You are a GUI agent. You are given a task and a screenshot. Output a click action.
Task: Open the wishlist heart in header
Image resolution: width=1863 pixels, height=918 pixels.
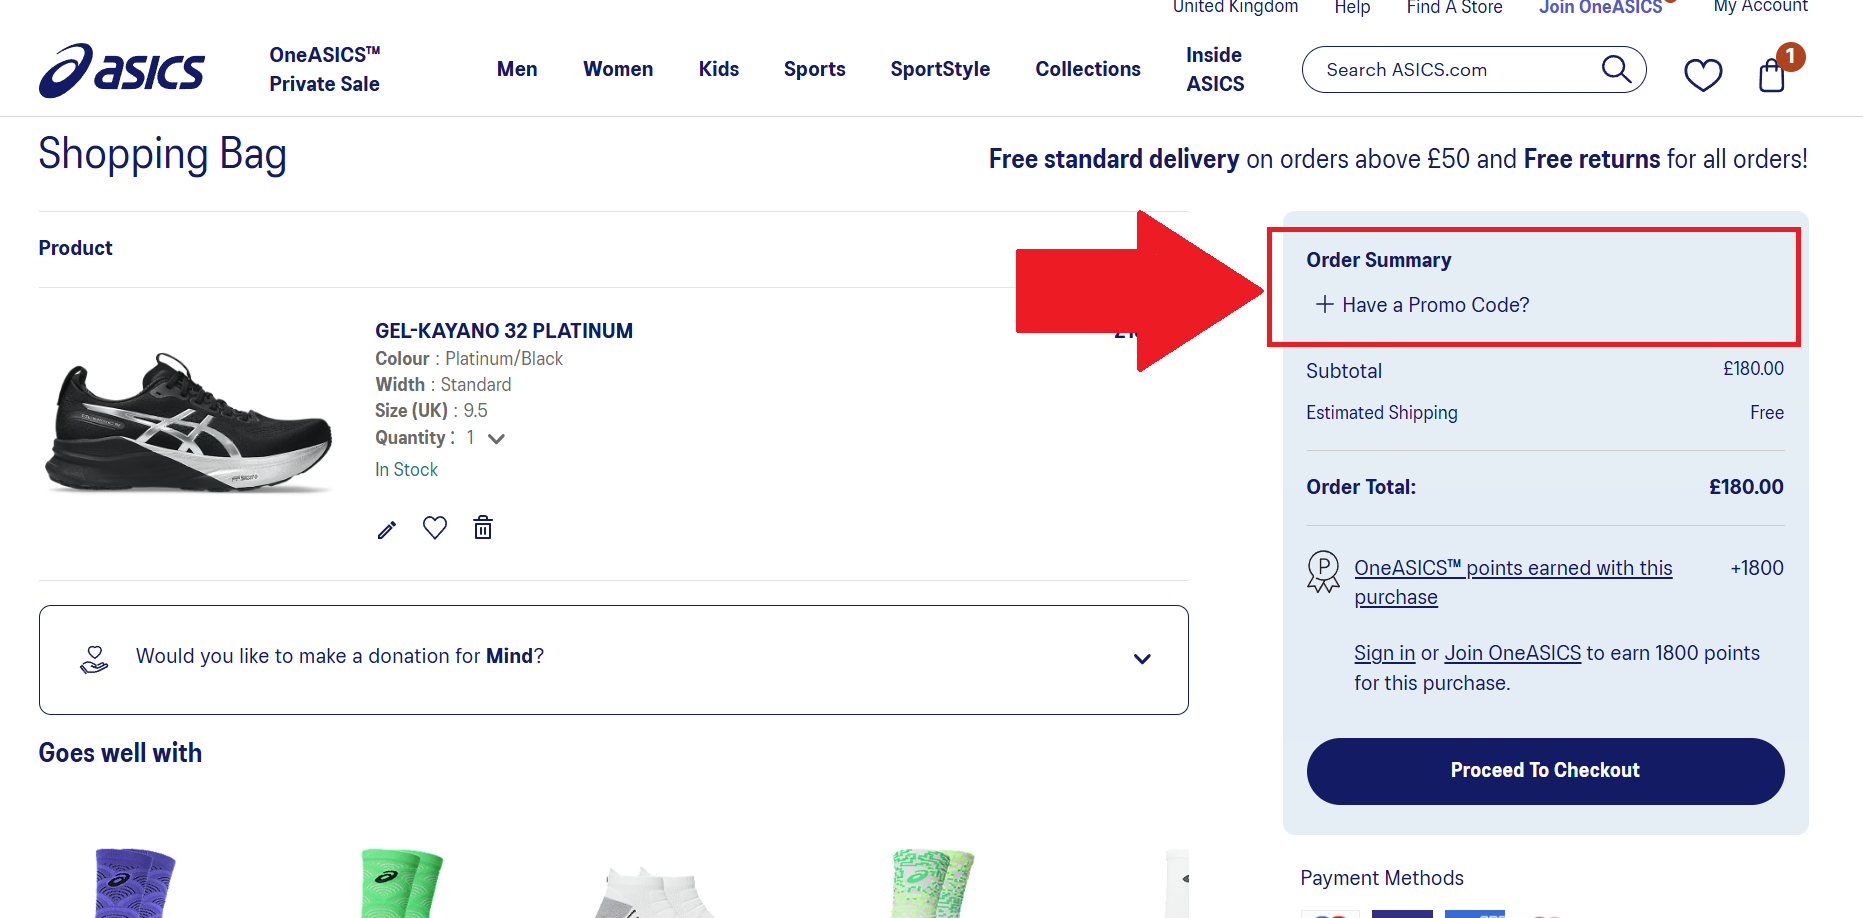(1702, 74)
